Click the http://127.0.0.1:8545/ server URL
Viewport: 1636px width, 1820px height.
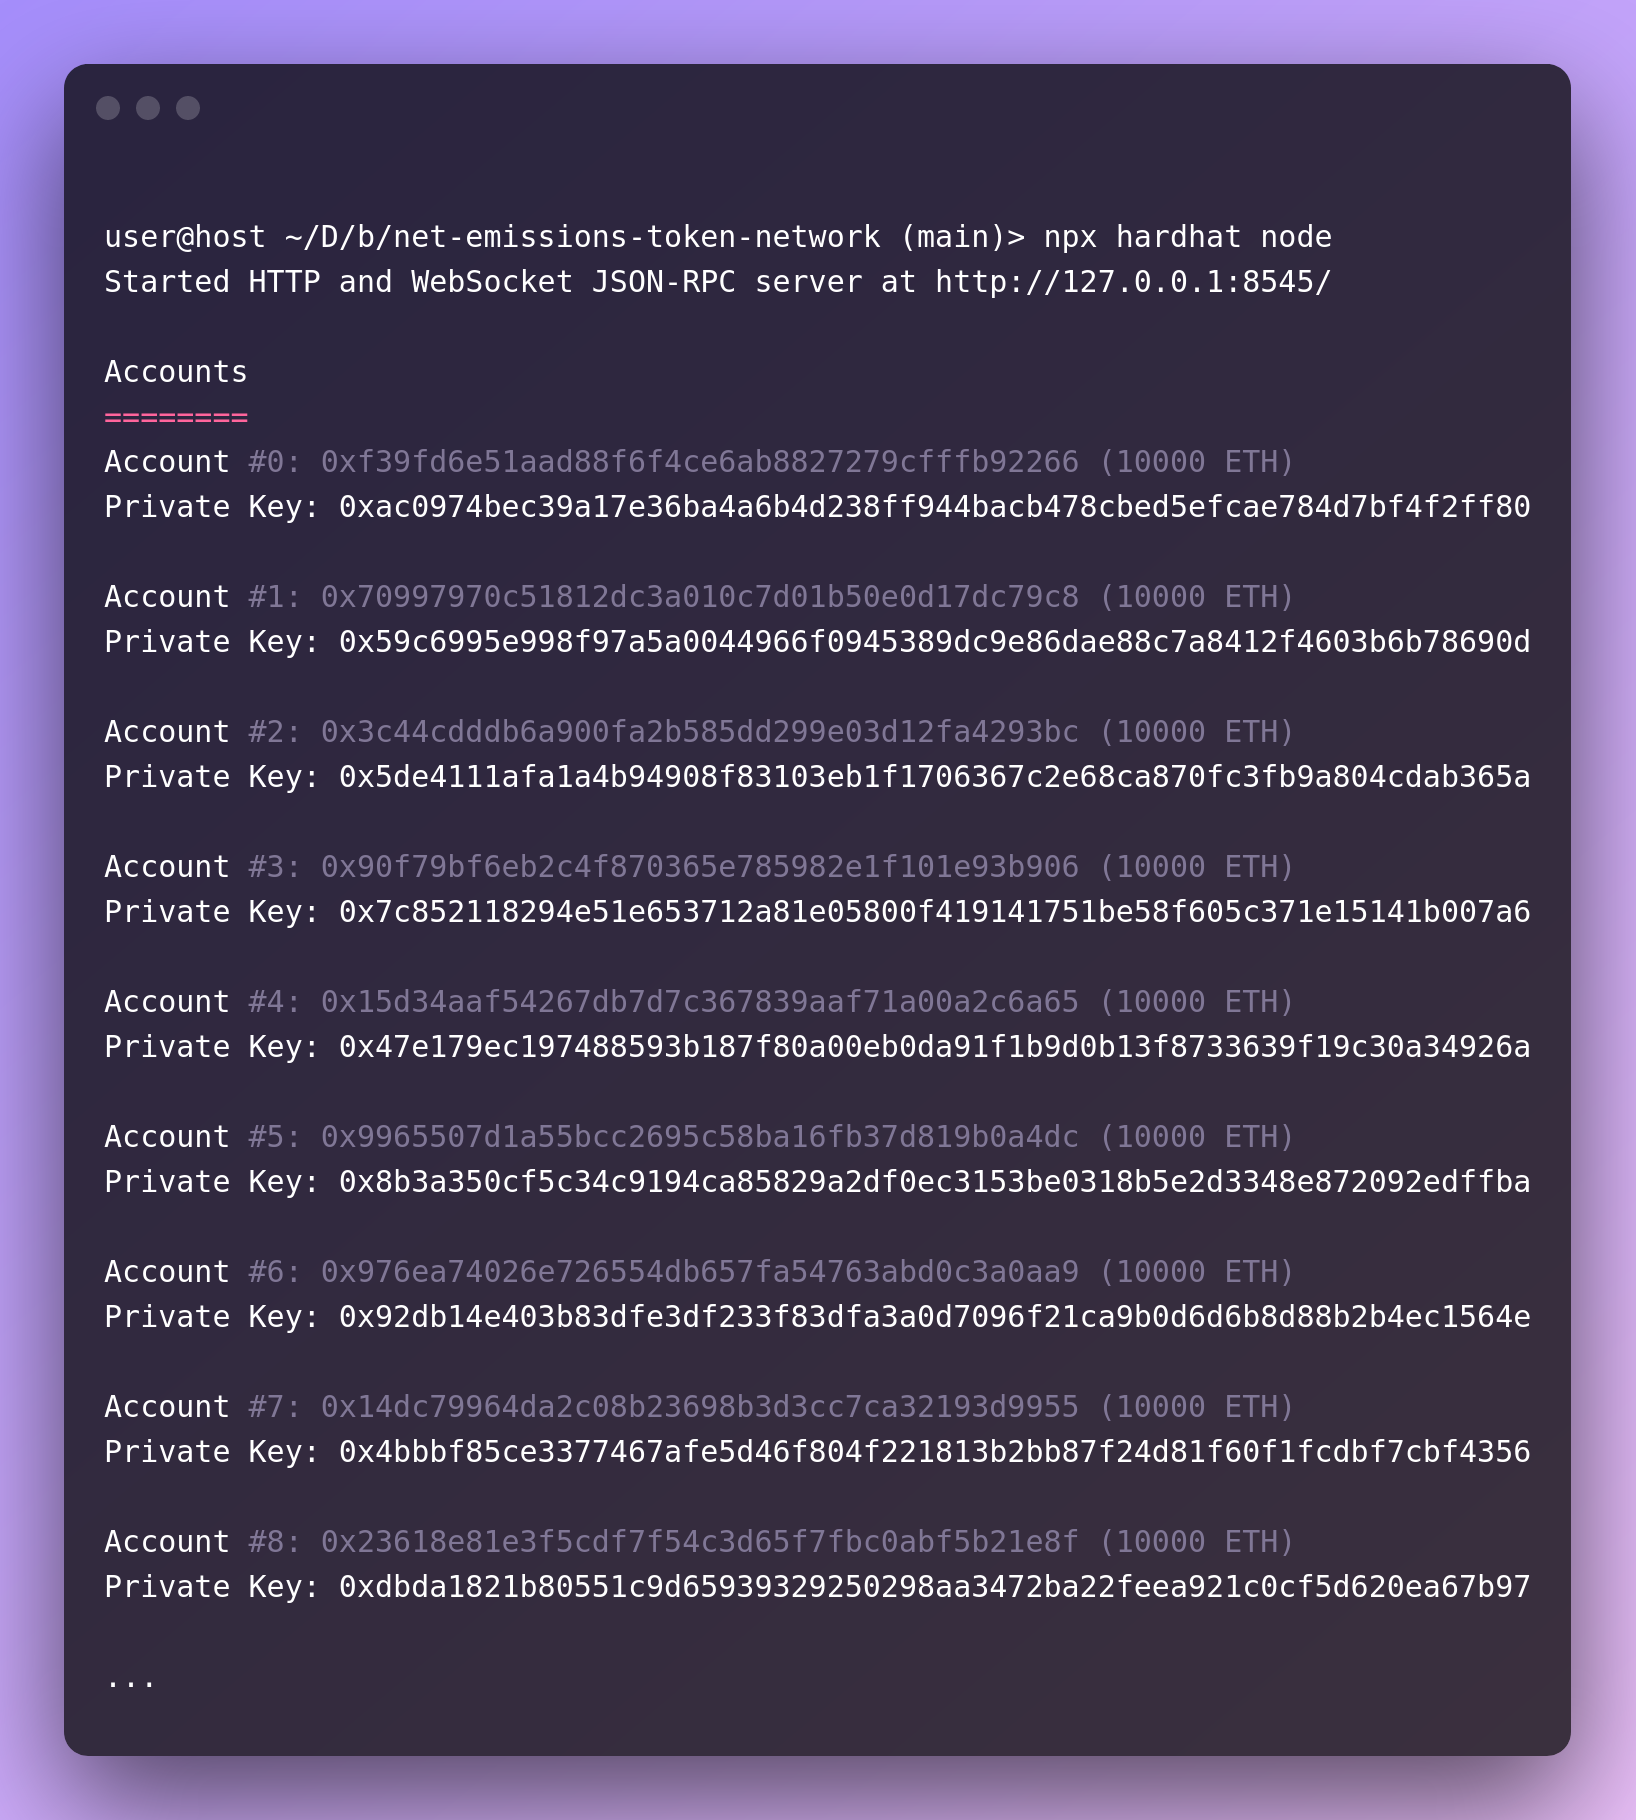click(x=1133, y=282)
